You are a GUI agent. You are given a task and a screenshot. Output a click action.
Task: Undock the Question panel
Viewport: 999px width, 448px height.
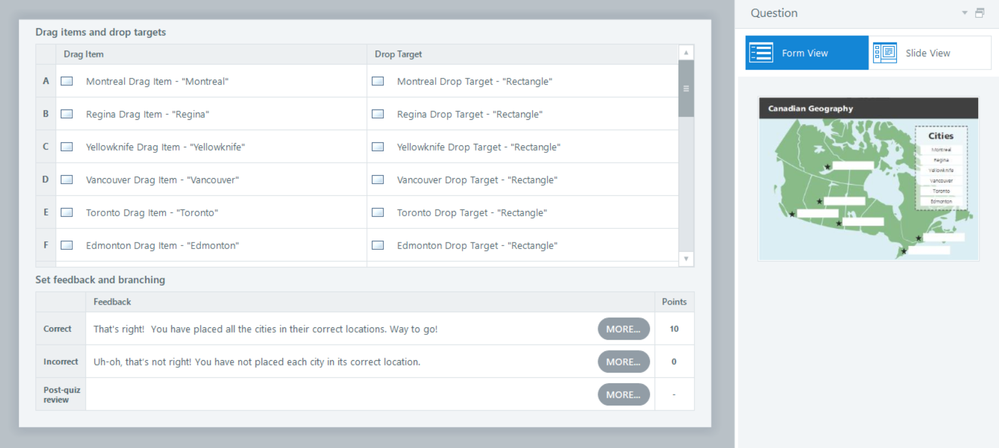point(980,13)
